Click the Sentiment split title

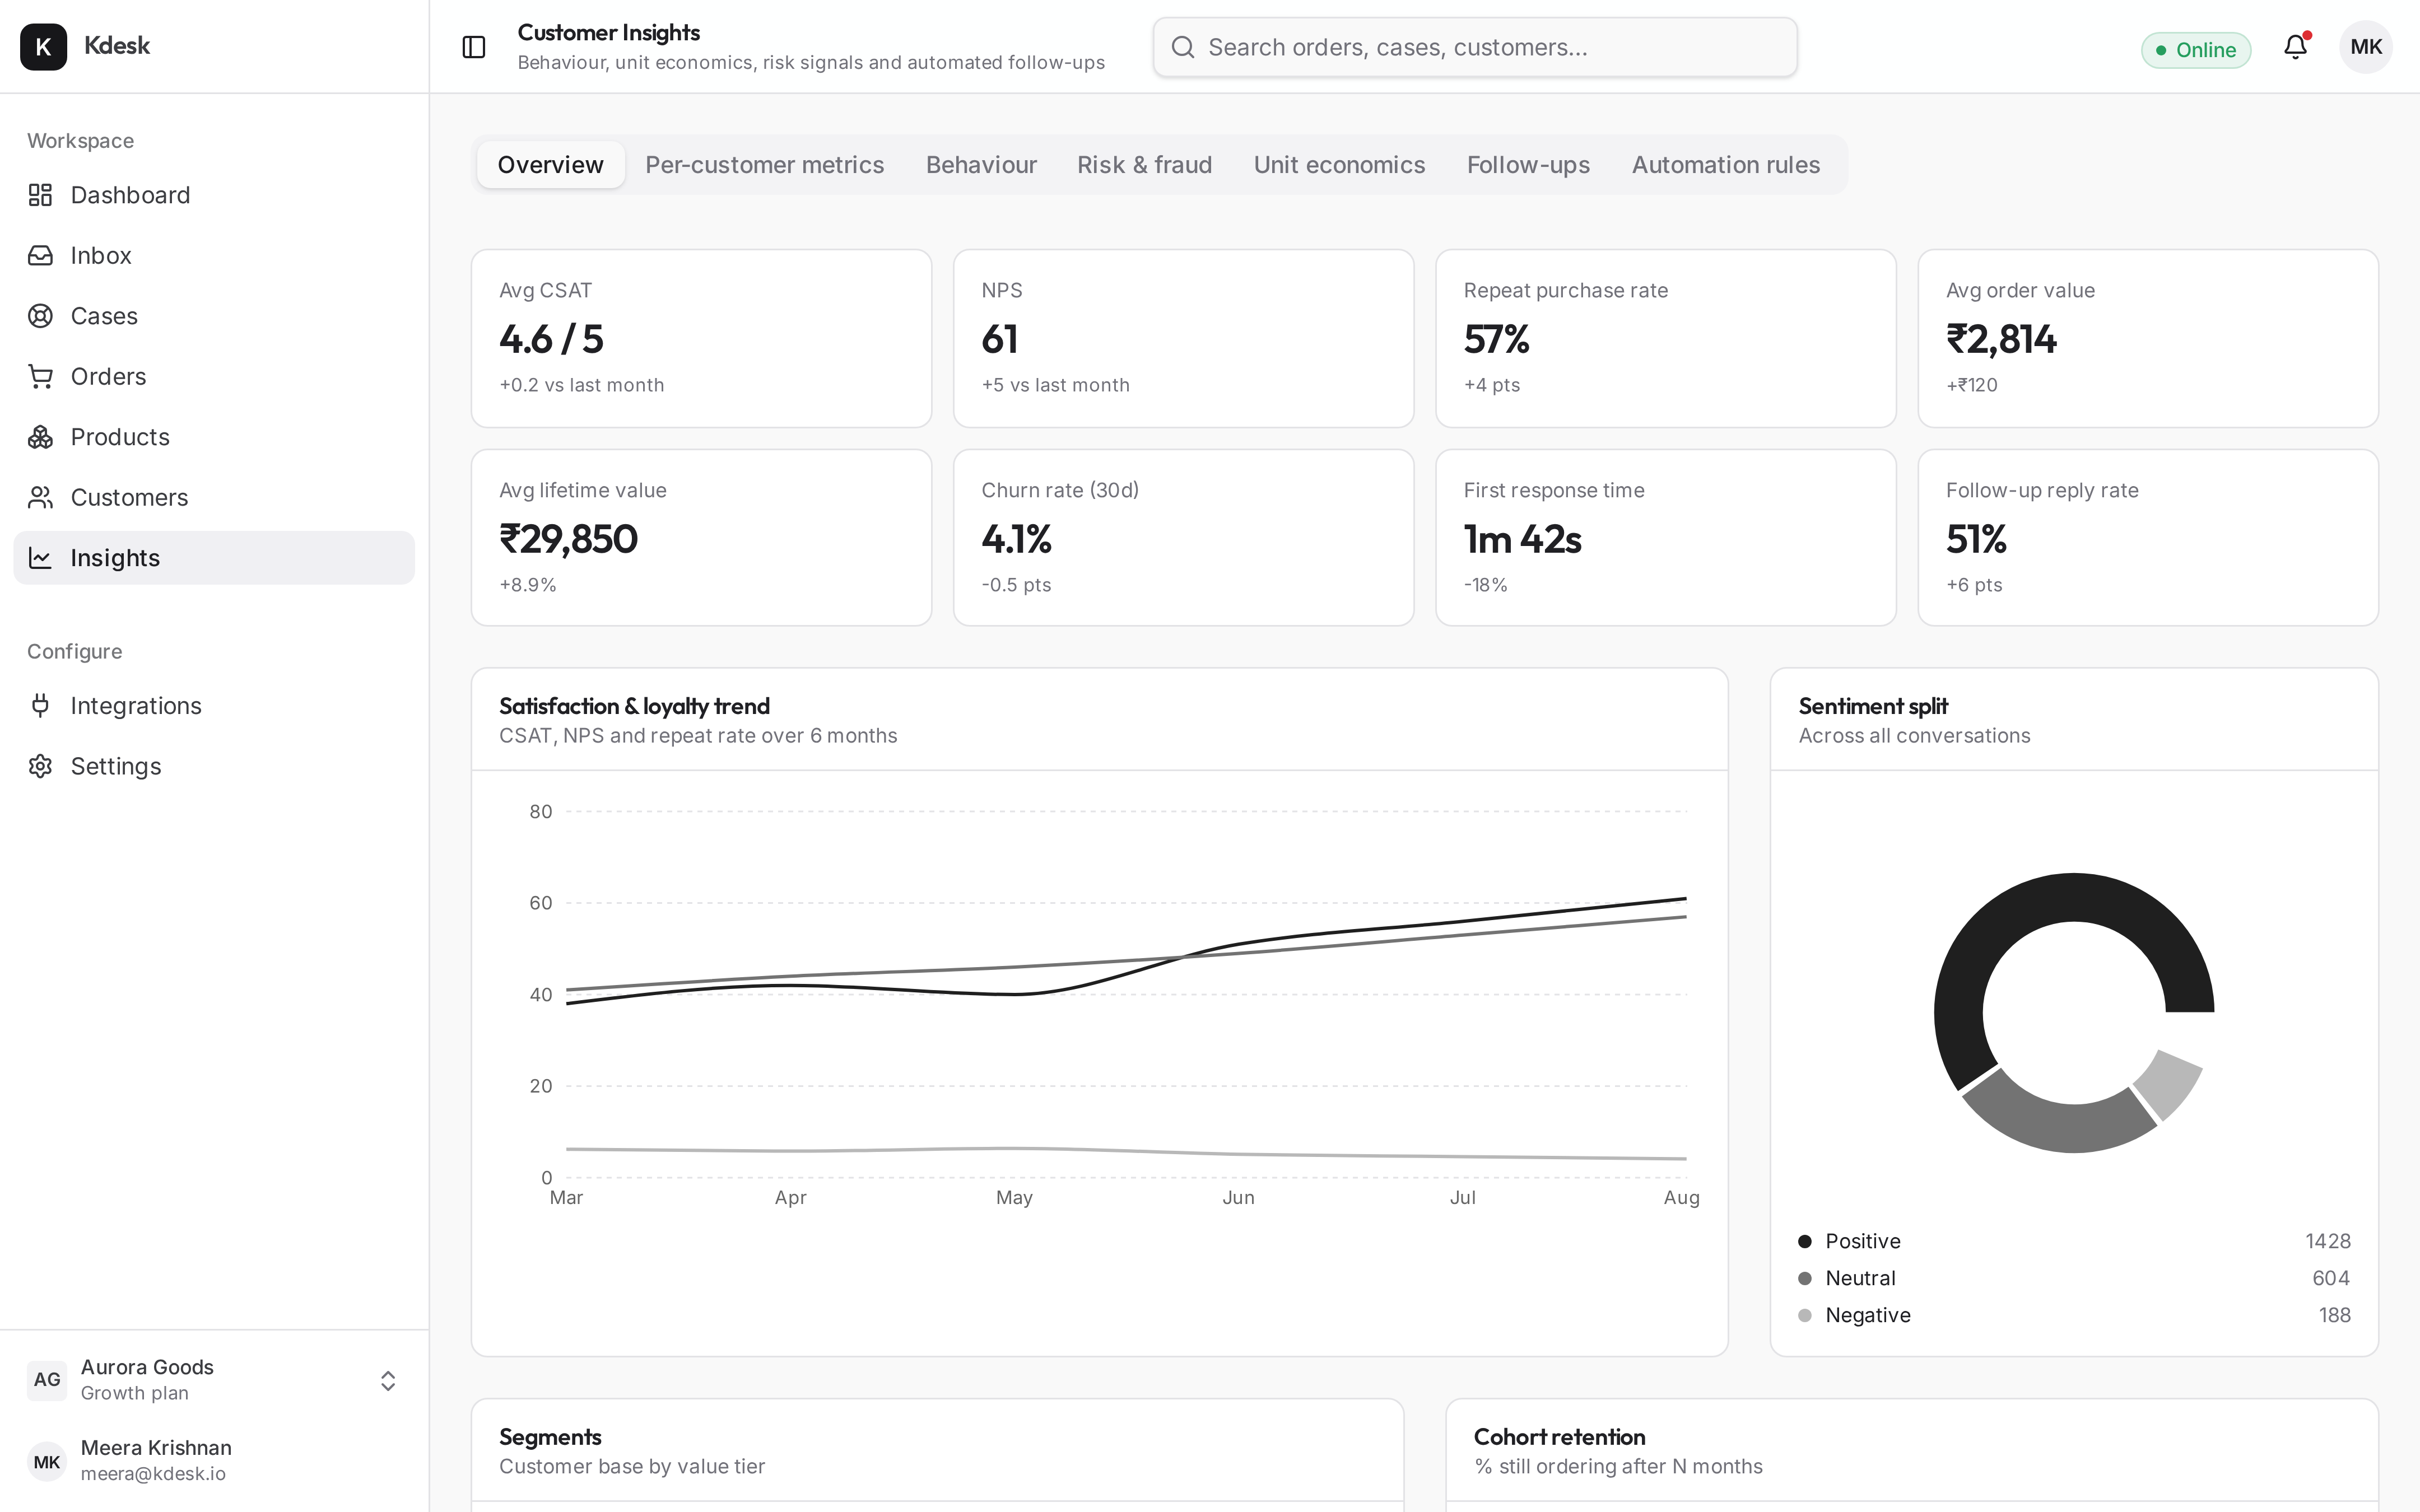(x=1873, y=706)
